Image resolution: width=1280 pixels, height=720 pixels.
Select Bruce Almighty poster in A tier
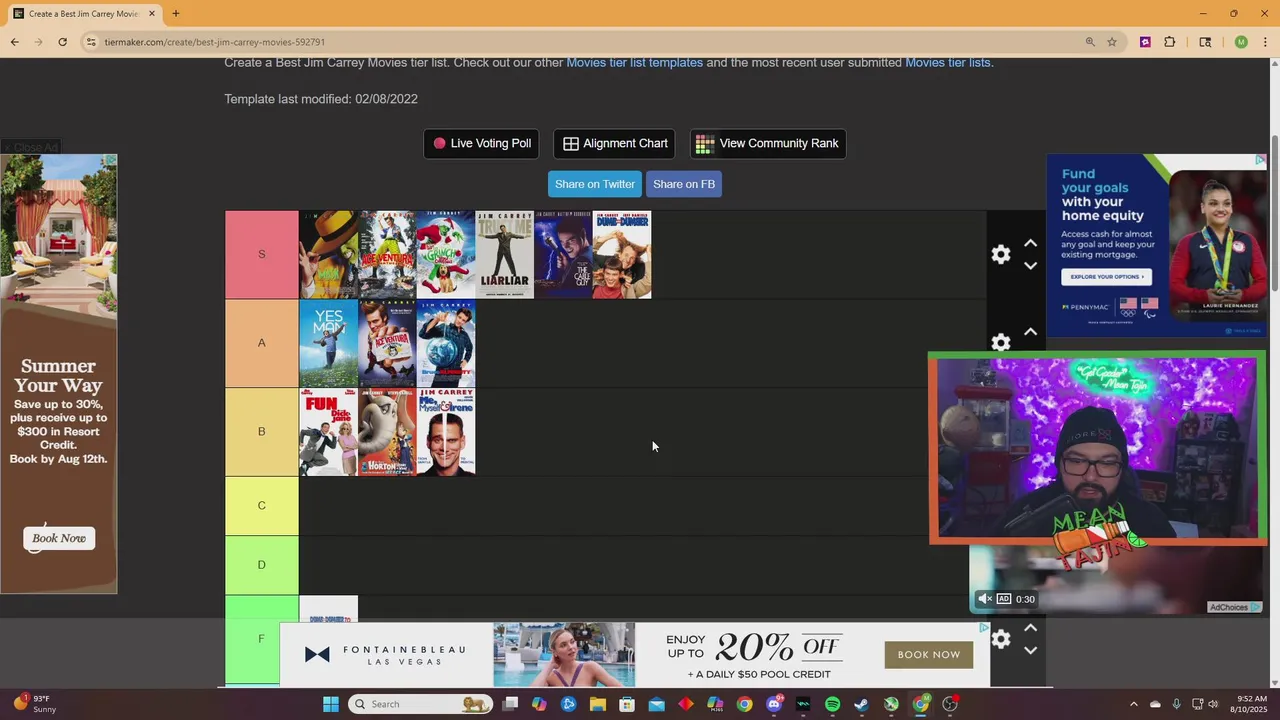coord(446,343)
